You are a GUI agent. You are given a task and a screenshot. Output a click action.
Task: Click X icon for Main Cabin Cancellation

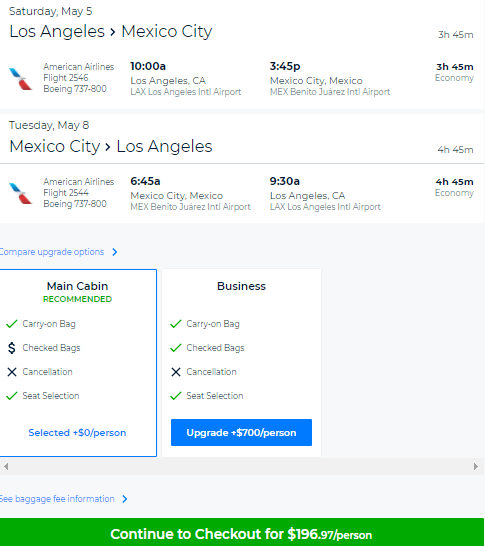coord(12,372)
